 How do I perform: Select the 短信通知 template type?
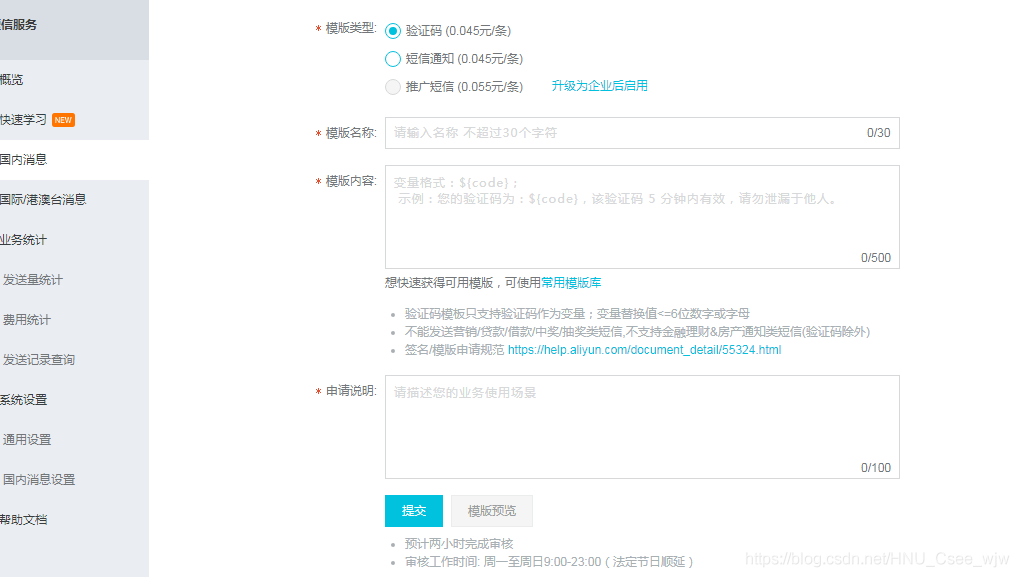[393, 59]
